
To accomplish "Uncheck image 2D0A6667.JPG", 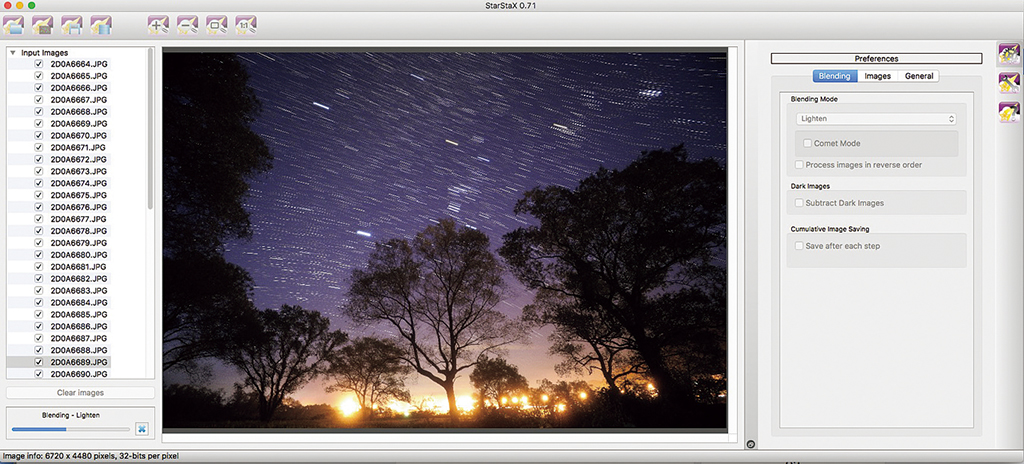I will tap(39, 100).
